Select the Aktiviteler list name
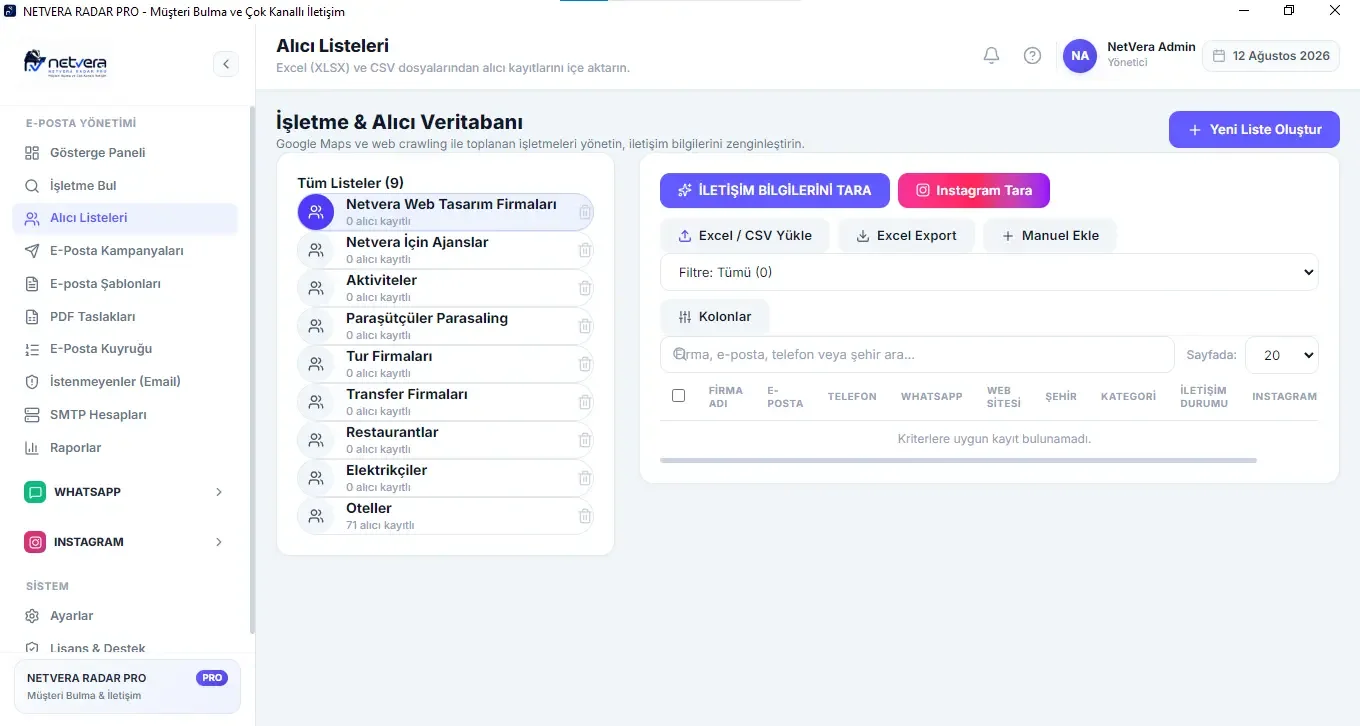The height and width of the screenshot is (726, 1360). point(381,281)
